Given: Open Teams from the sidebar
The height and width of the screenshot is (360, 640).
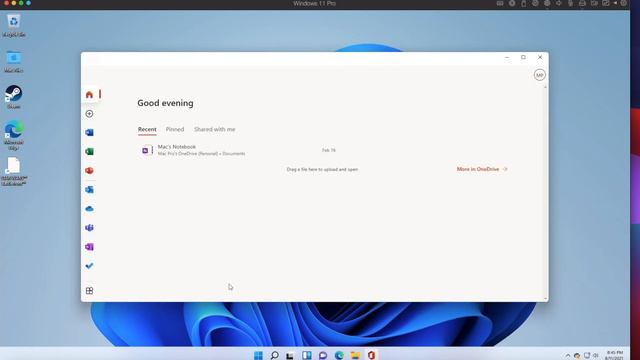Looking at the screenshot, I should (89, 228).
